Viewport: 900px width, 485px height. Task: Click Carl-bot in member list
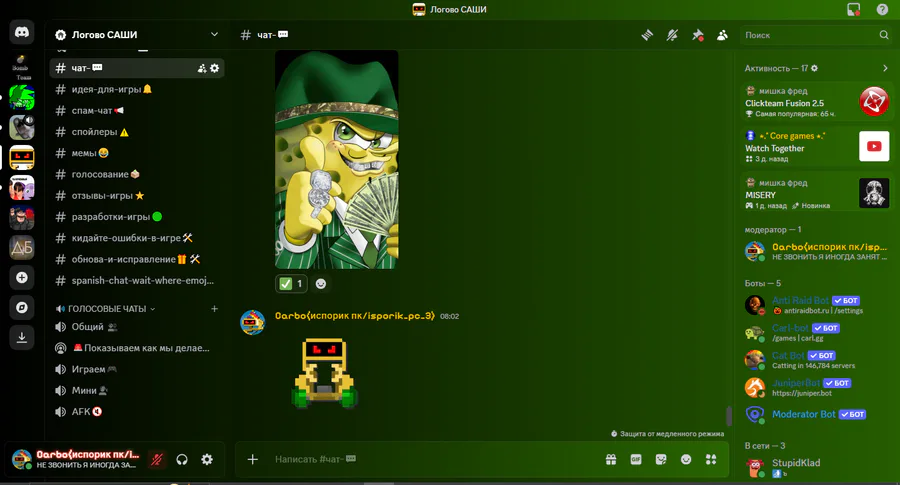coord(817,332)
